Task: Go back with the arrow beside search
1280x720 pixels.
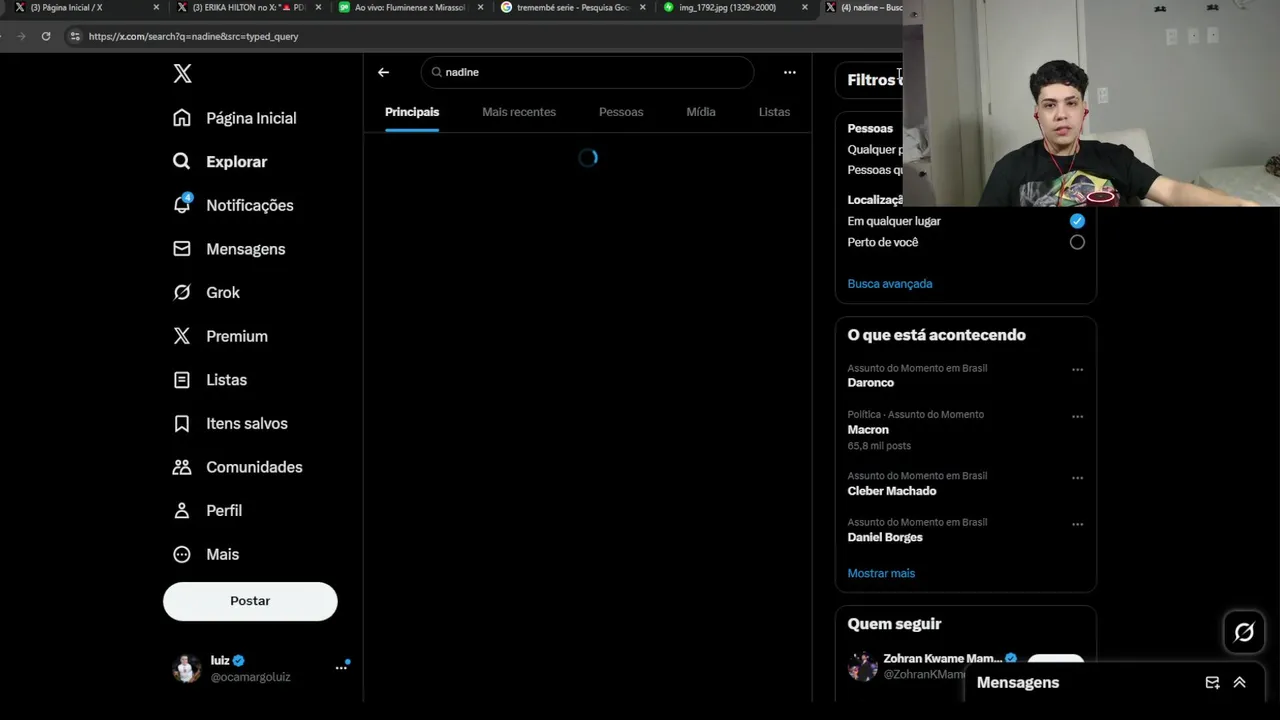Action: point(383,72)
